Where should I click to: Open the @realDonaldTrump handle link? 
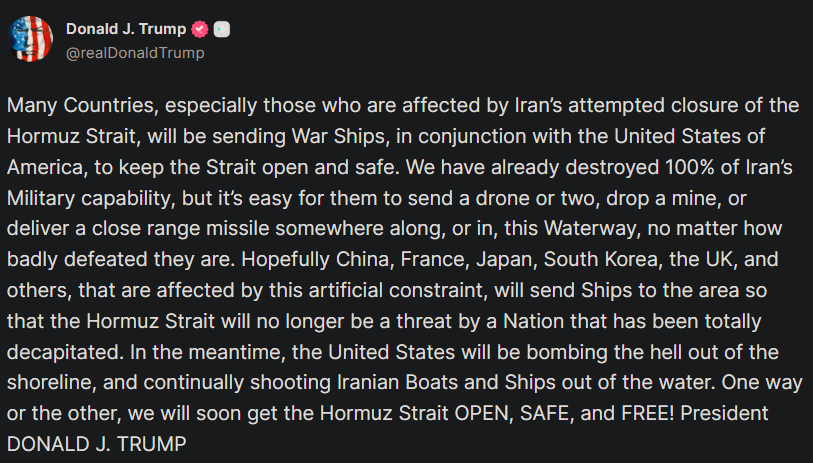[x=135, y=52]
